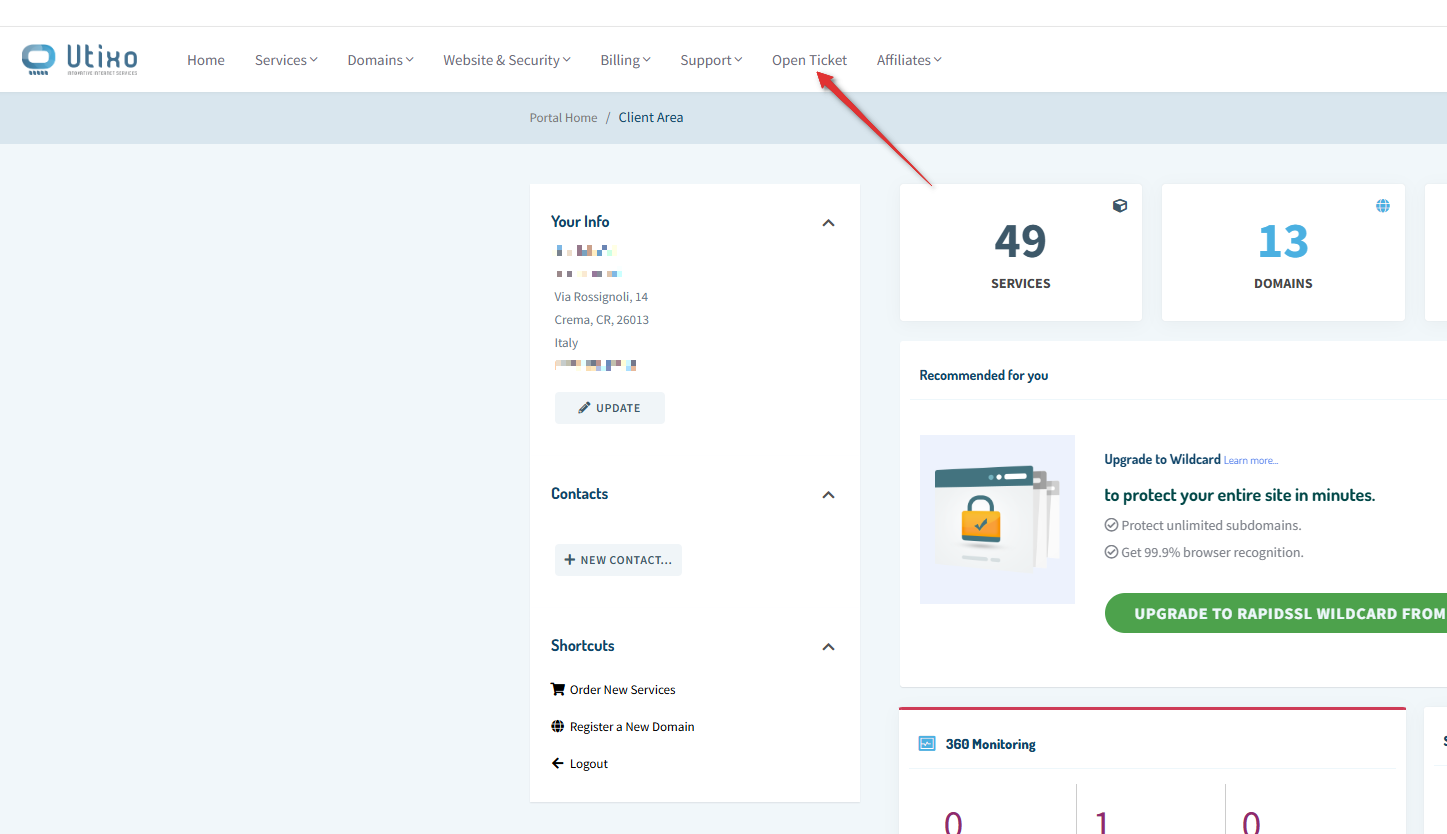1447x834 pixels.
Task: Open the Home menu item
Action: (x=206, y=60)
